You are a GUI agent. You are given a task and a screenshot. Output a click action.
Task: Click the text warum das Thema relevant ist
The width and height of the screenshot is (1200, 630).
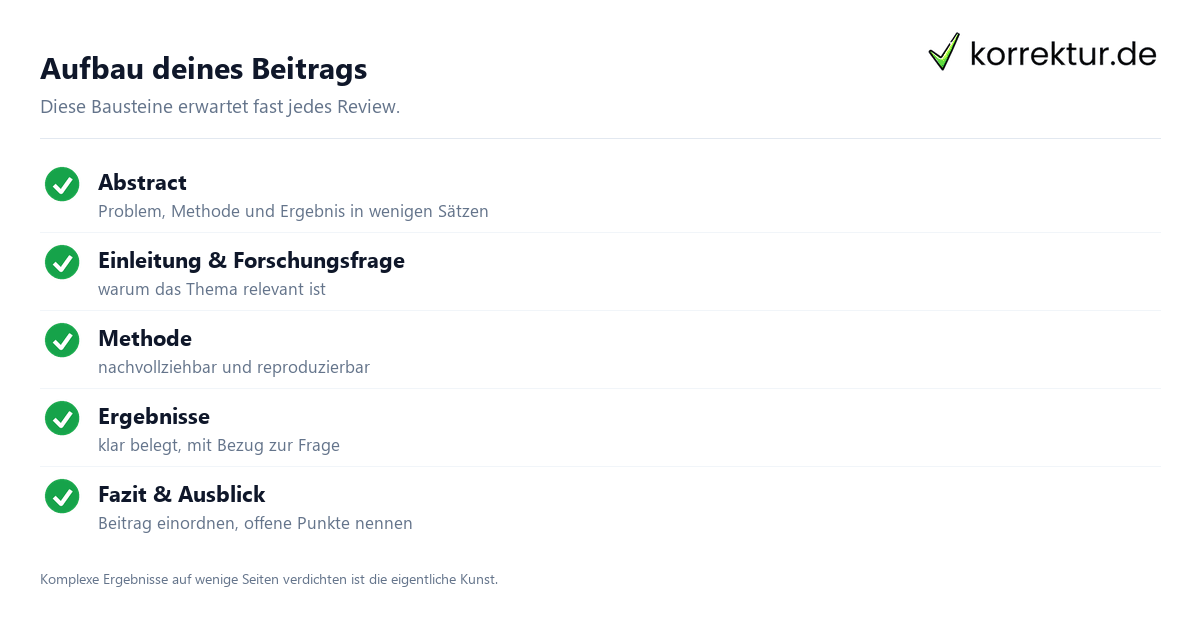coord(212,289)
